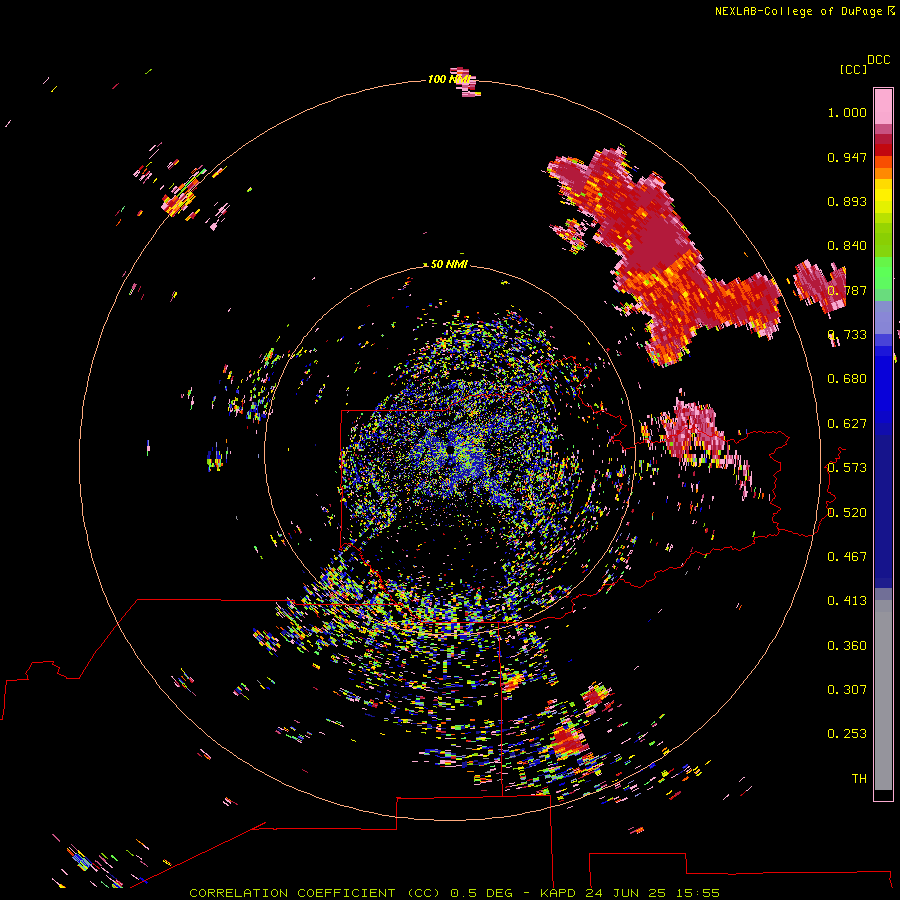The image size is (900, 900).
Task: Click the 50 NMI range ring label
Action: (x=449, y=264)
